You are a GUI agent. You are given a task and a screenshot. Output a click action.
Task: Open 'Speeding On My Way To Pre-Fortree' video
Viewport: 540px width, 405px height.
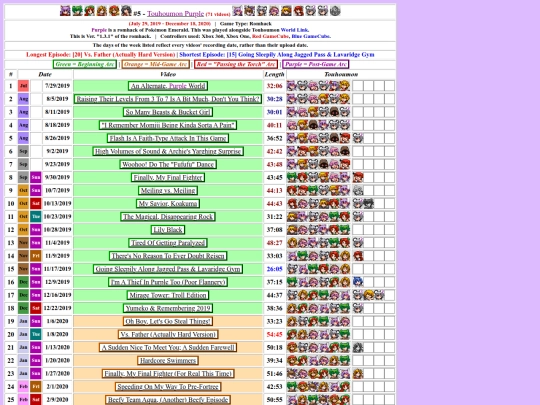168,387
